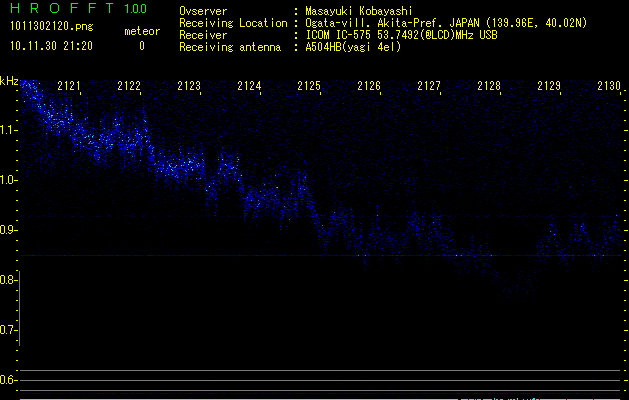629x400 pixels.
Task: Click the 2121 time marker
Action: click(69, 86)
